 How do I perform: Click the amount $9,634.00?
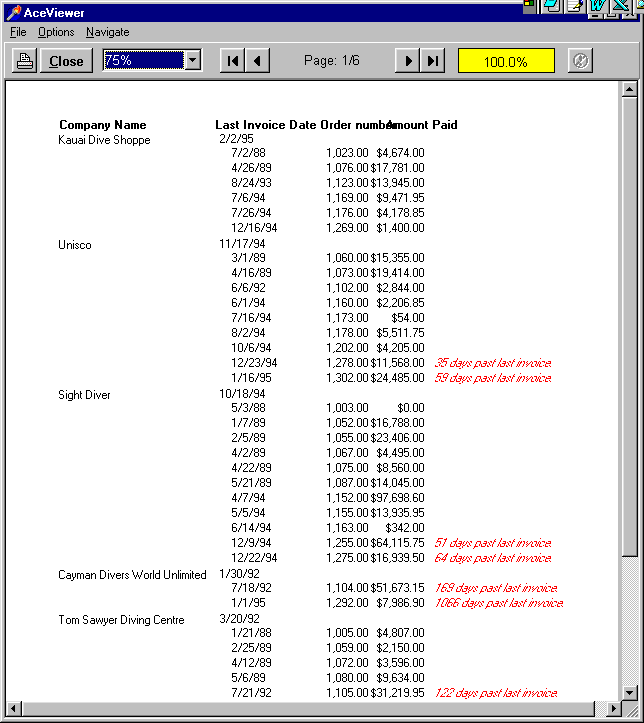click(400, 678)
